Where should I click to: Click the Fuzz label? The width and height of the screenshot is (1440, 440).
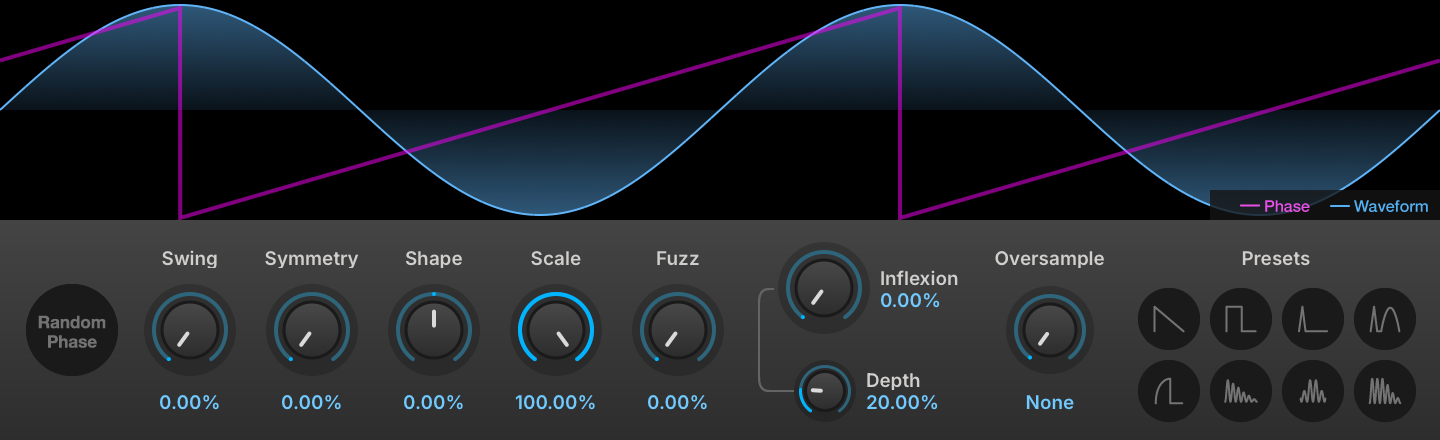click(x=677, y=258)
